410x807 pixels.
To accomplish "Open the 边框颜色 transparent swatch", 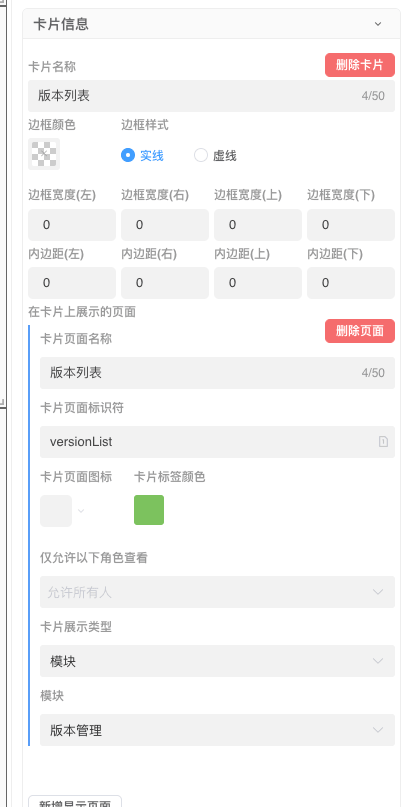I will (44, 154).
